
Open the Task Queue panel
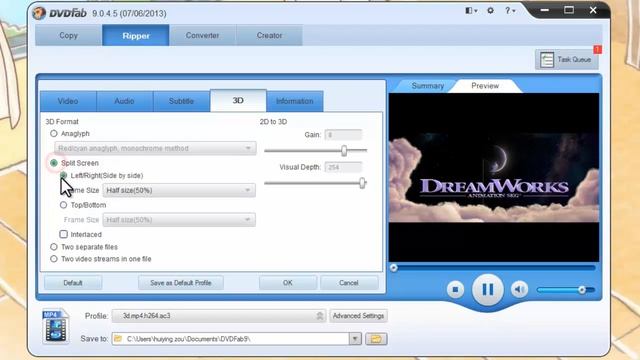point(567,60)
